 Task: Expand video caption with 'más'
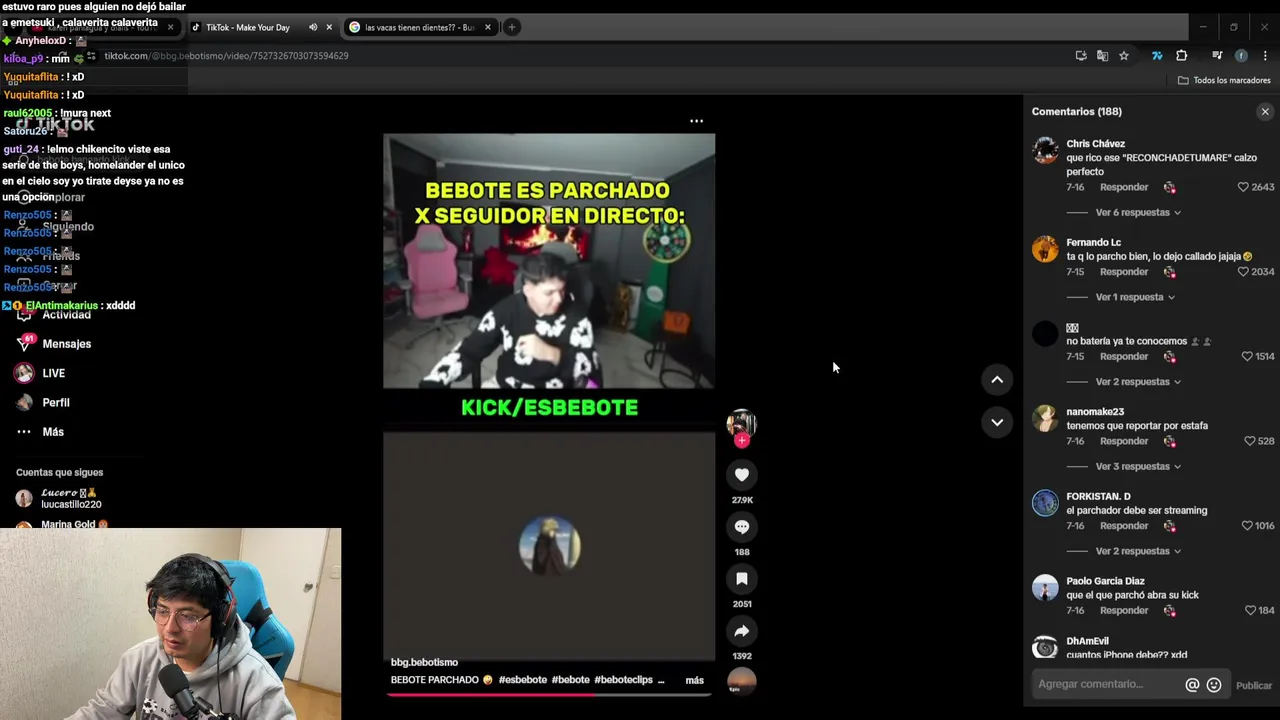[694, 680]
